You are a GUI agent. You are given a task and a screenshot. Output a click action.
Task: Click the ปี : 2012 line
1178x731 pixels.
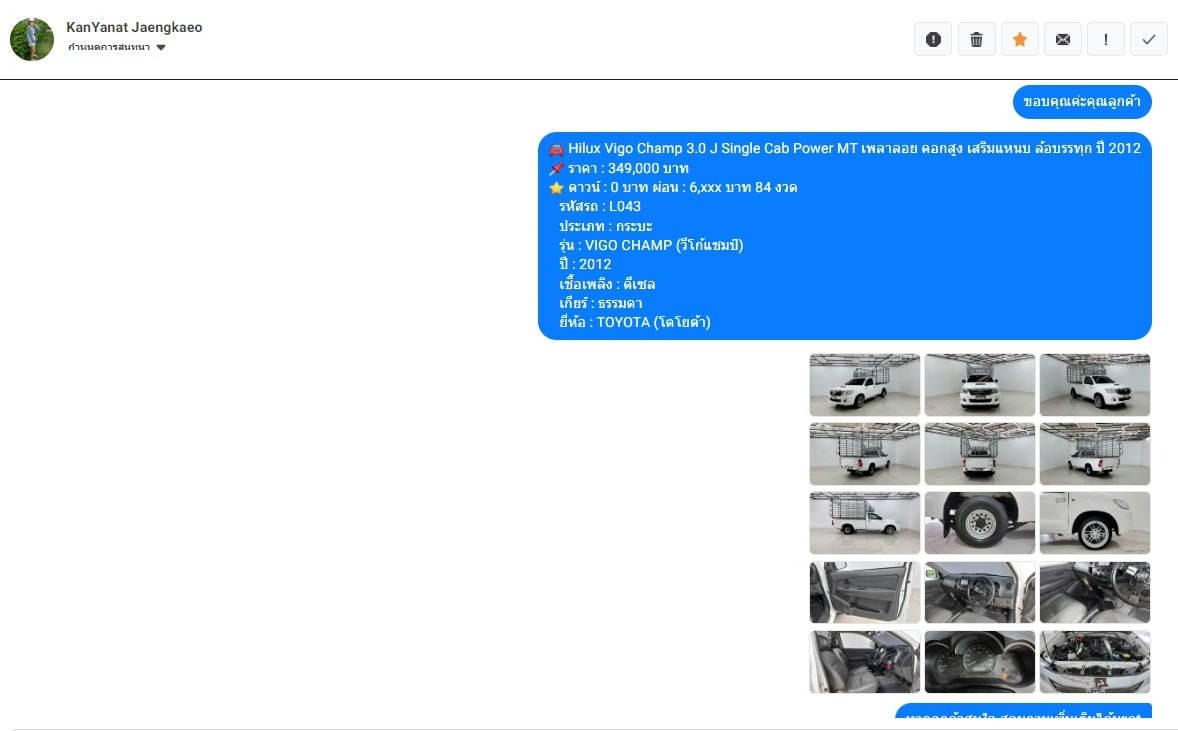(x=585, y=264)
